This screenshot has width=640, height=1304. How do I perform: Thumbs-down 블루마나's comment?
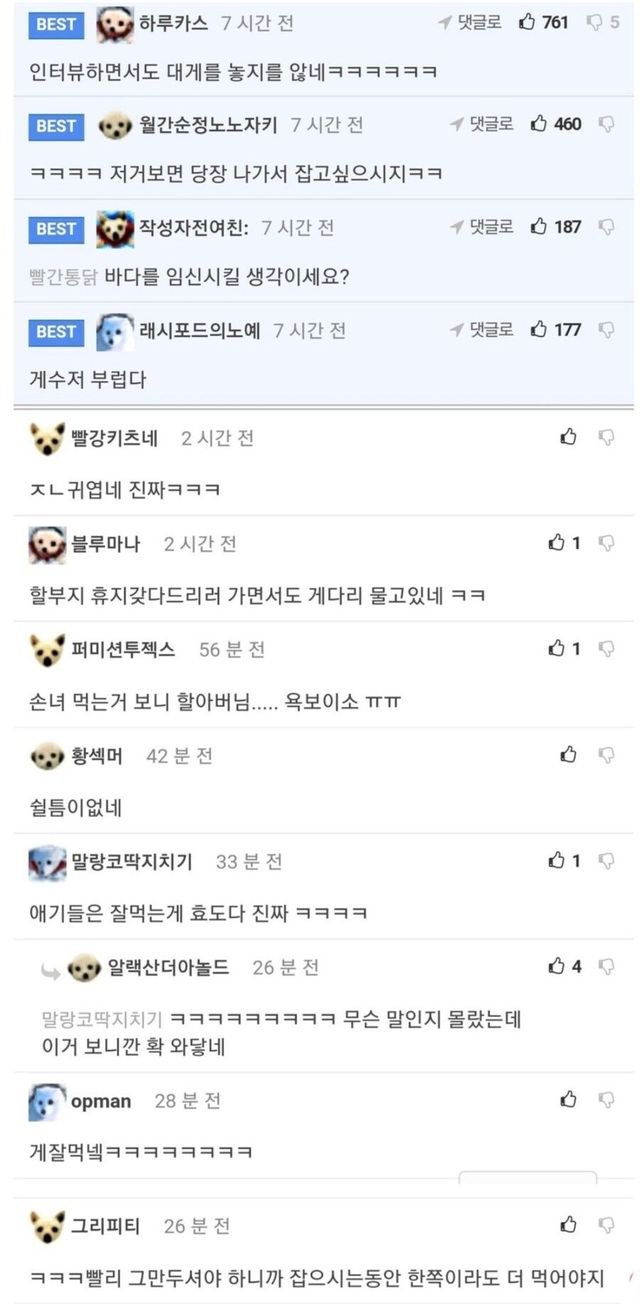coord(606,543)
